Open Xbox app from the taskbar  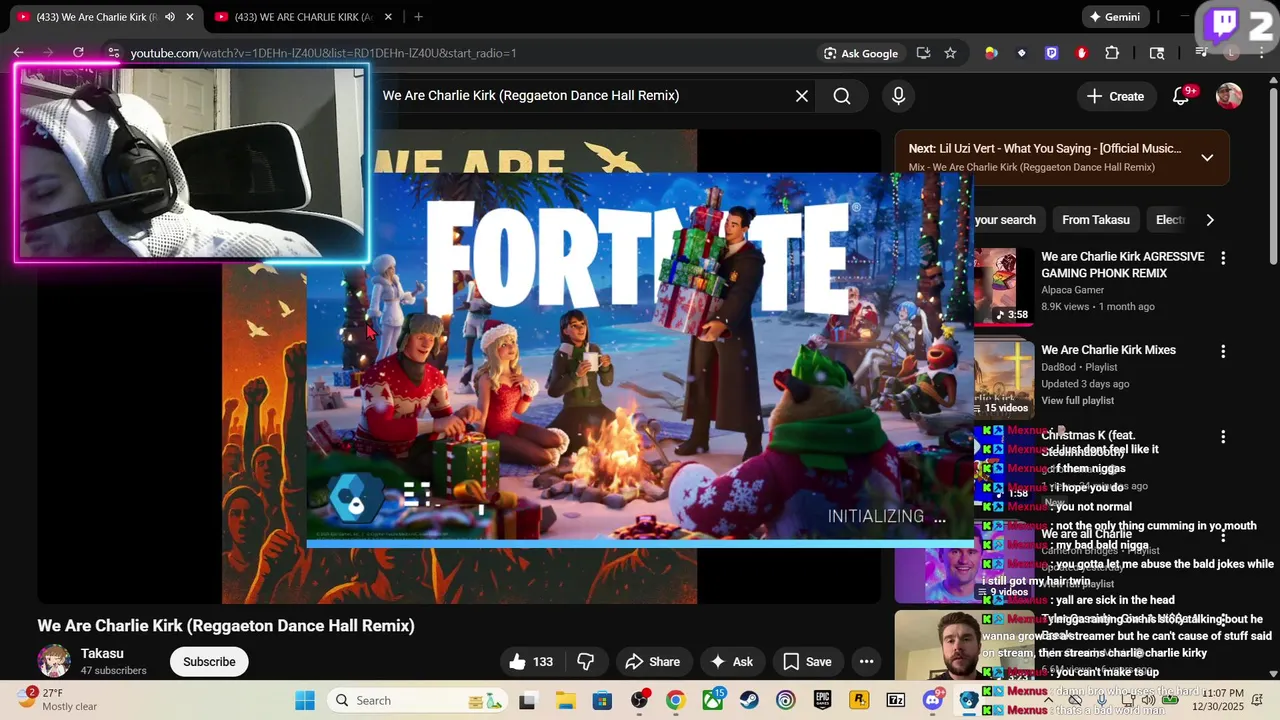click(712, 700)
